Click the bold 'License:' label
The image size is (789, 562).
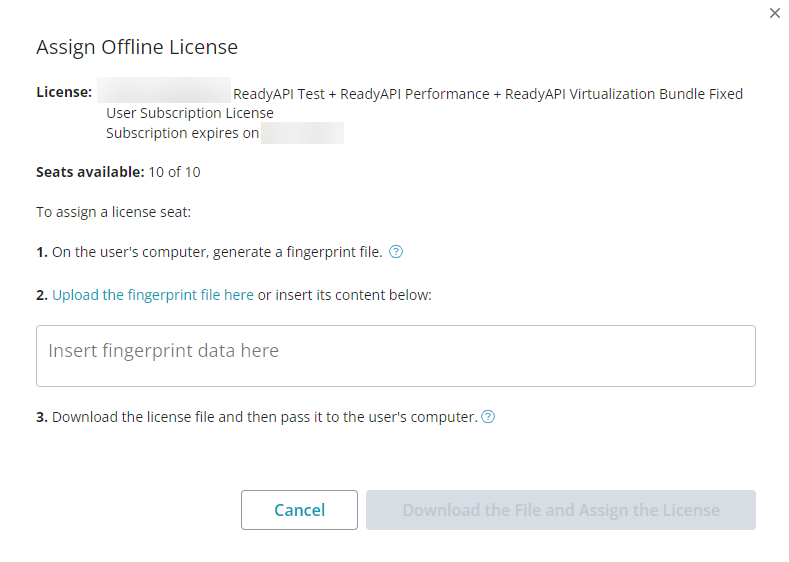coord(64,92)
